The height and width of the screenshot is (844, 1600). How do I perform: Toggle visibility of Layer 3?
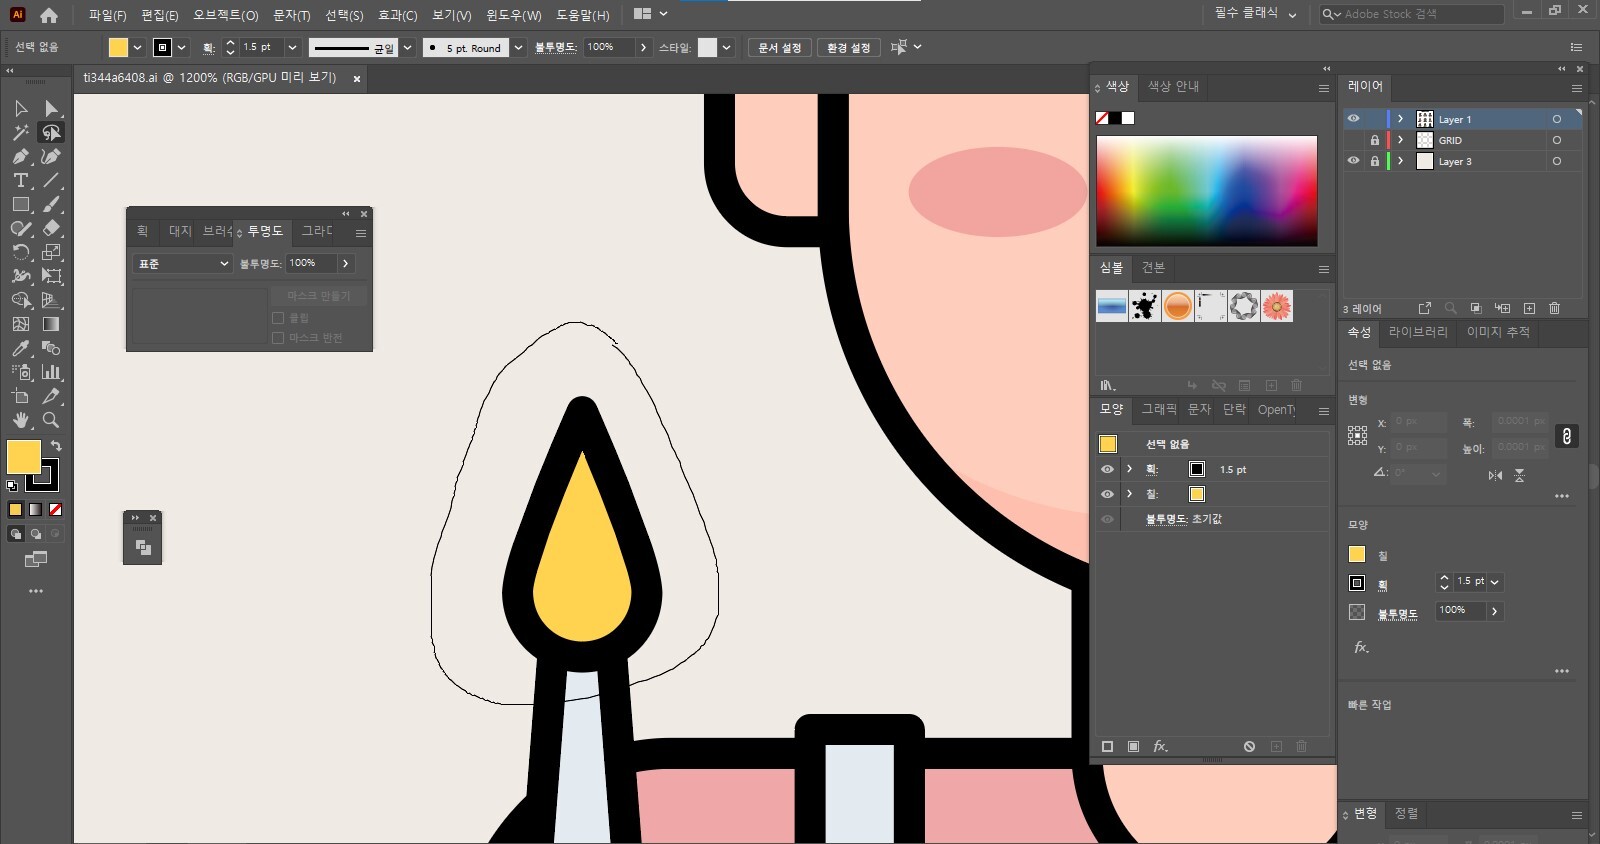[x=1353, y=161]
